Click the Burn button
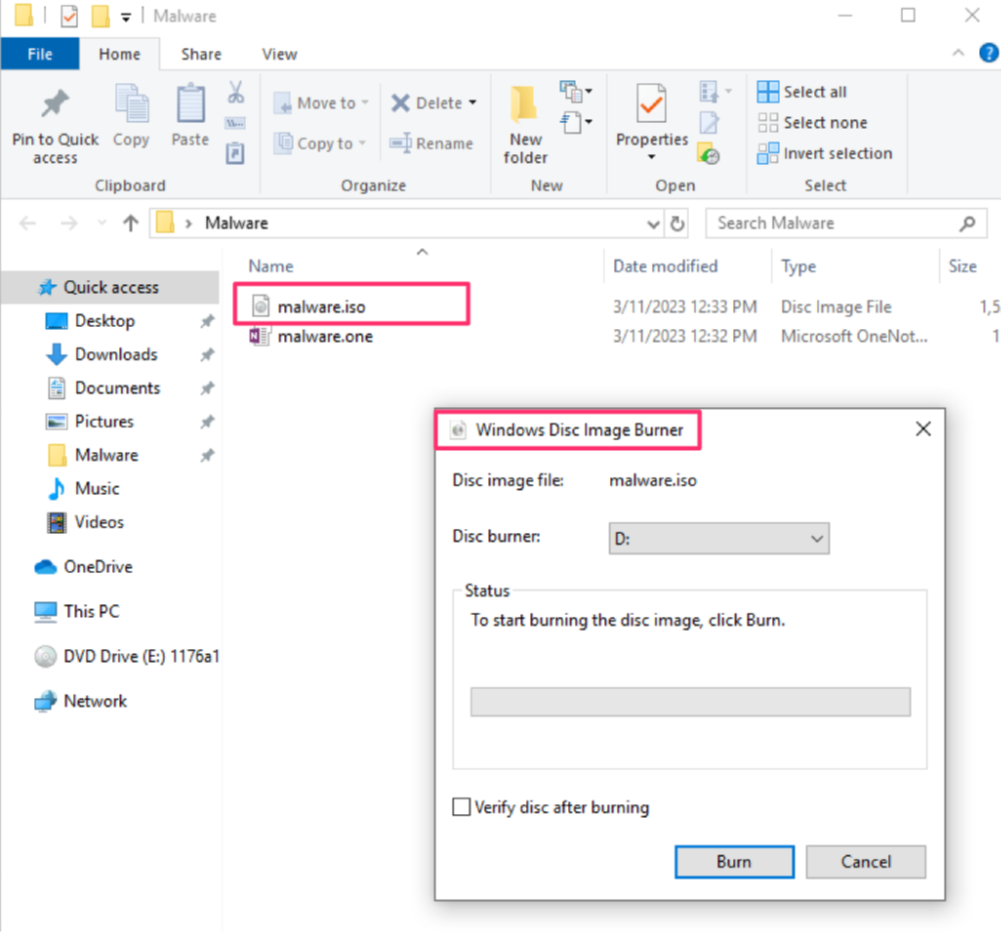Screen dimensions: 1001x933 point(734,861)
